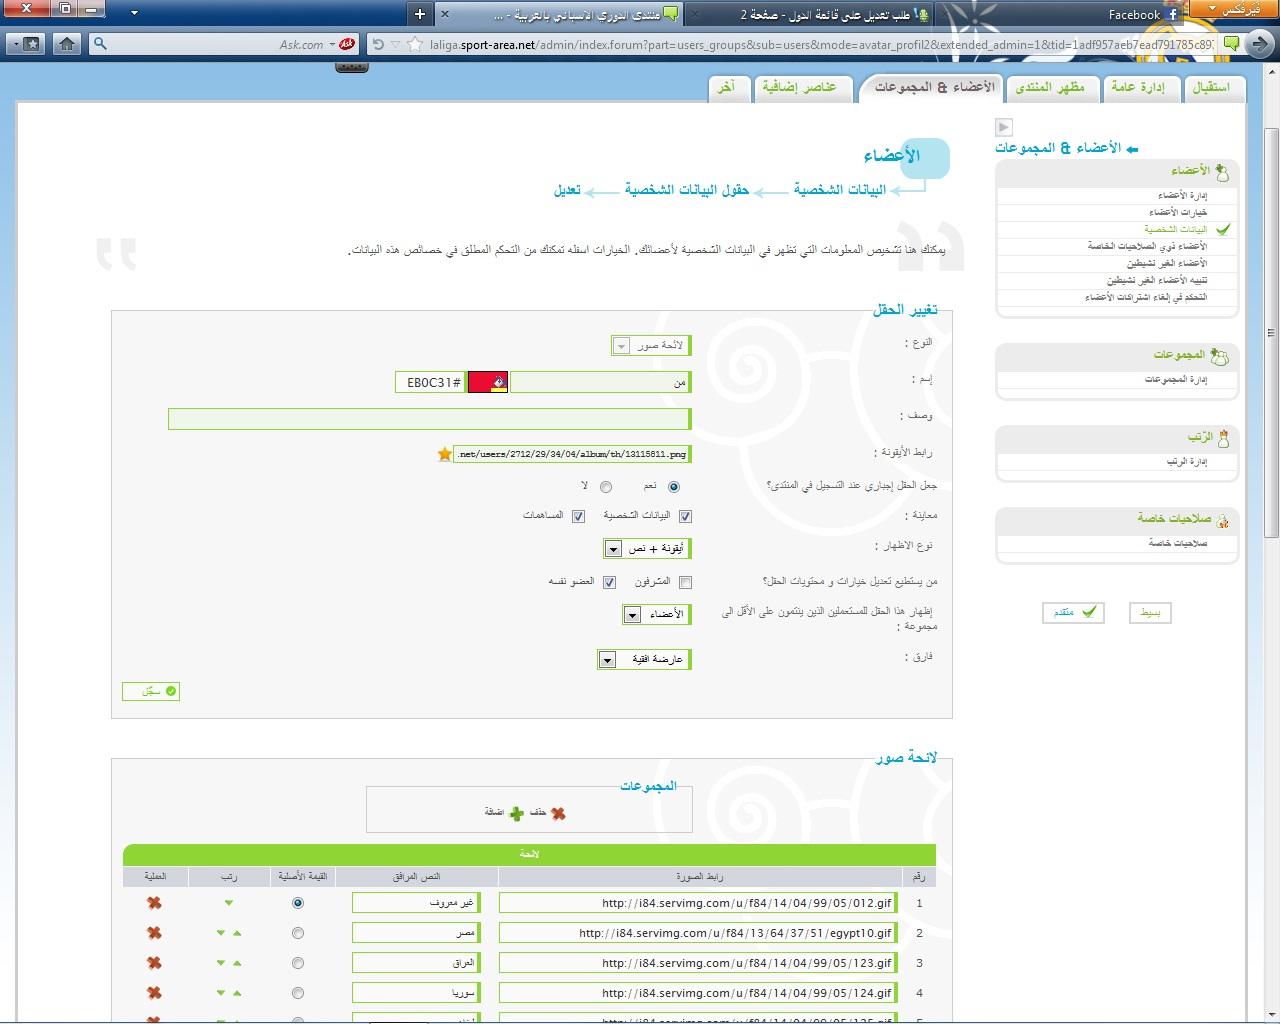Select the 'نعم' (yes) radio button

pos(673,487)
